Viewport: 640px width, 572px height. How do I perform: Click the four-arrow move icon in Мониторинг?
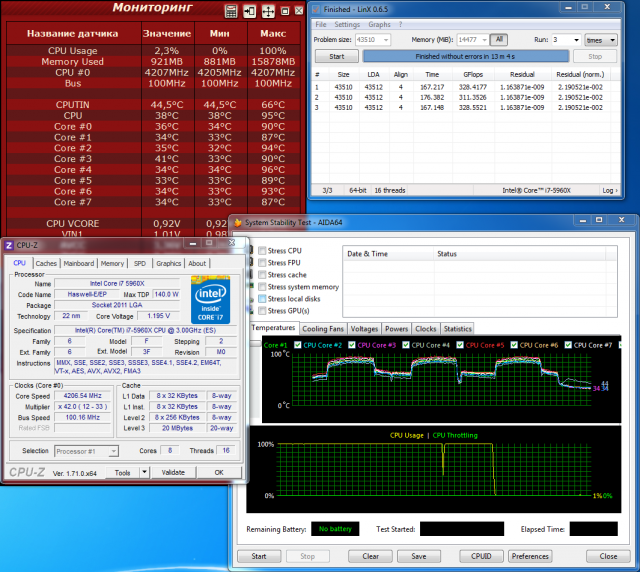(268, 11)
